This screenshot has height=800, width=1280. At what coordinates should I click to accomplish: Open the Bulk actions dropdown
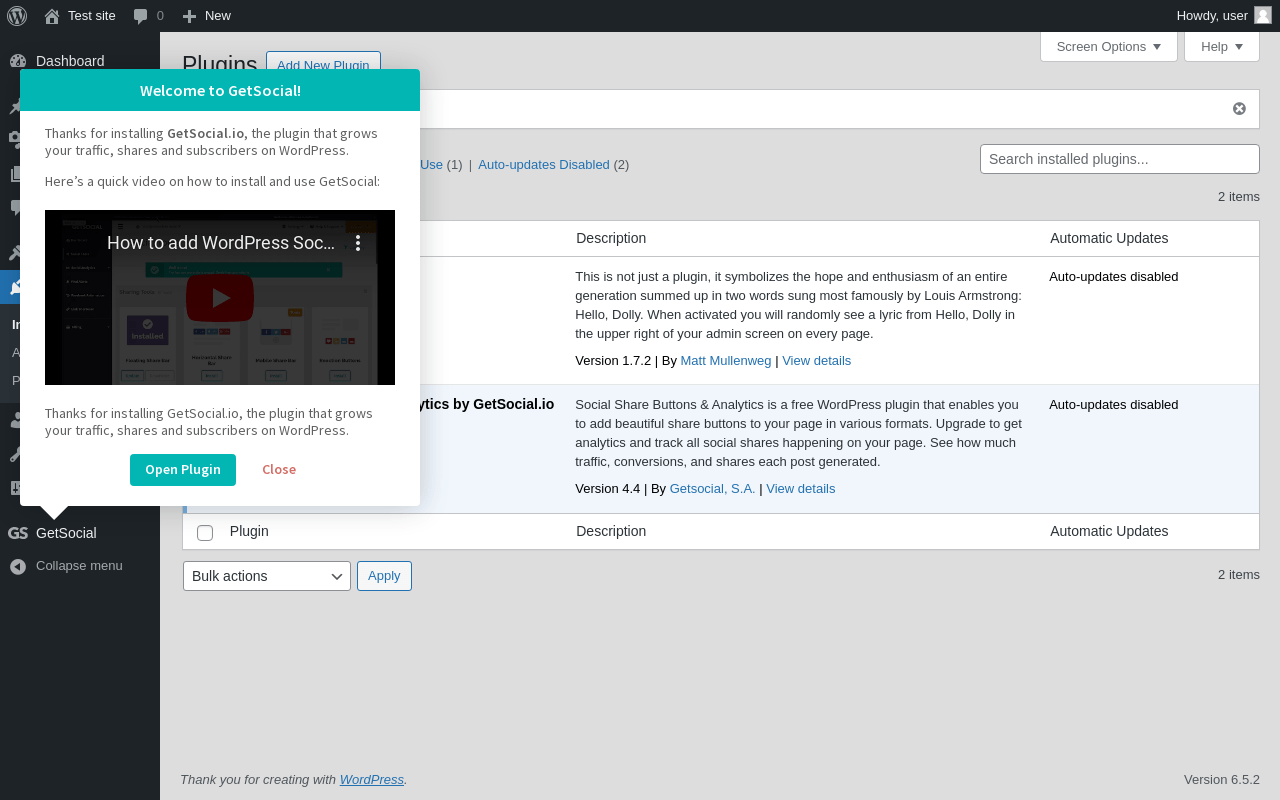tap(267, 576)
